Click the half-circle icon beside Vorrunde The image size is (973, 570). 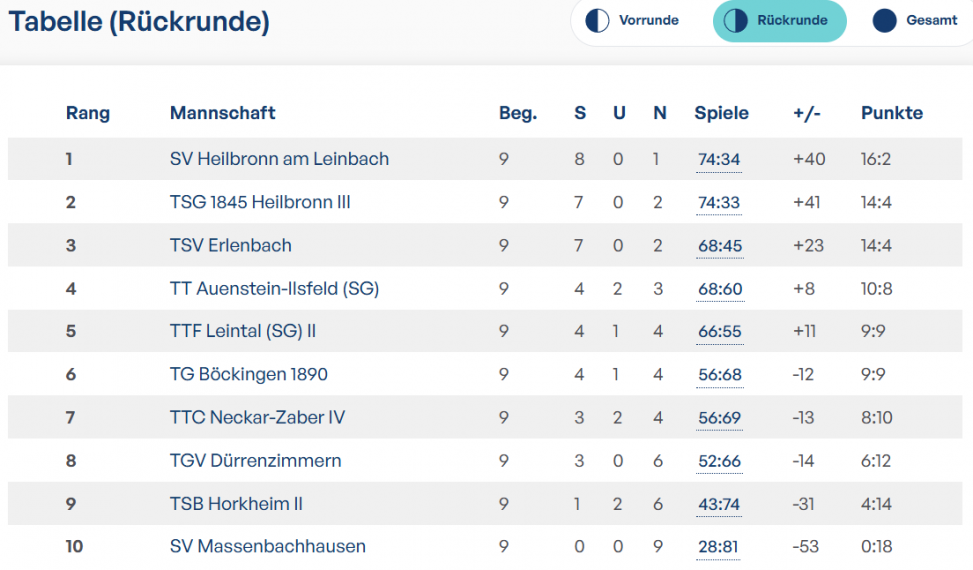[x=597, y=20]
